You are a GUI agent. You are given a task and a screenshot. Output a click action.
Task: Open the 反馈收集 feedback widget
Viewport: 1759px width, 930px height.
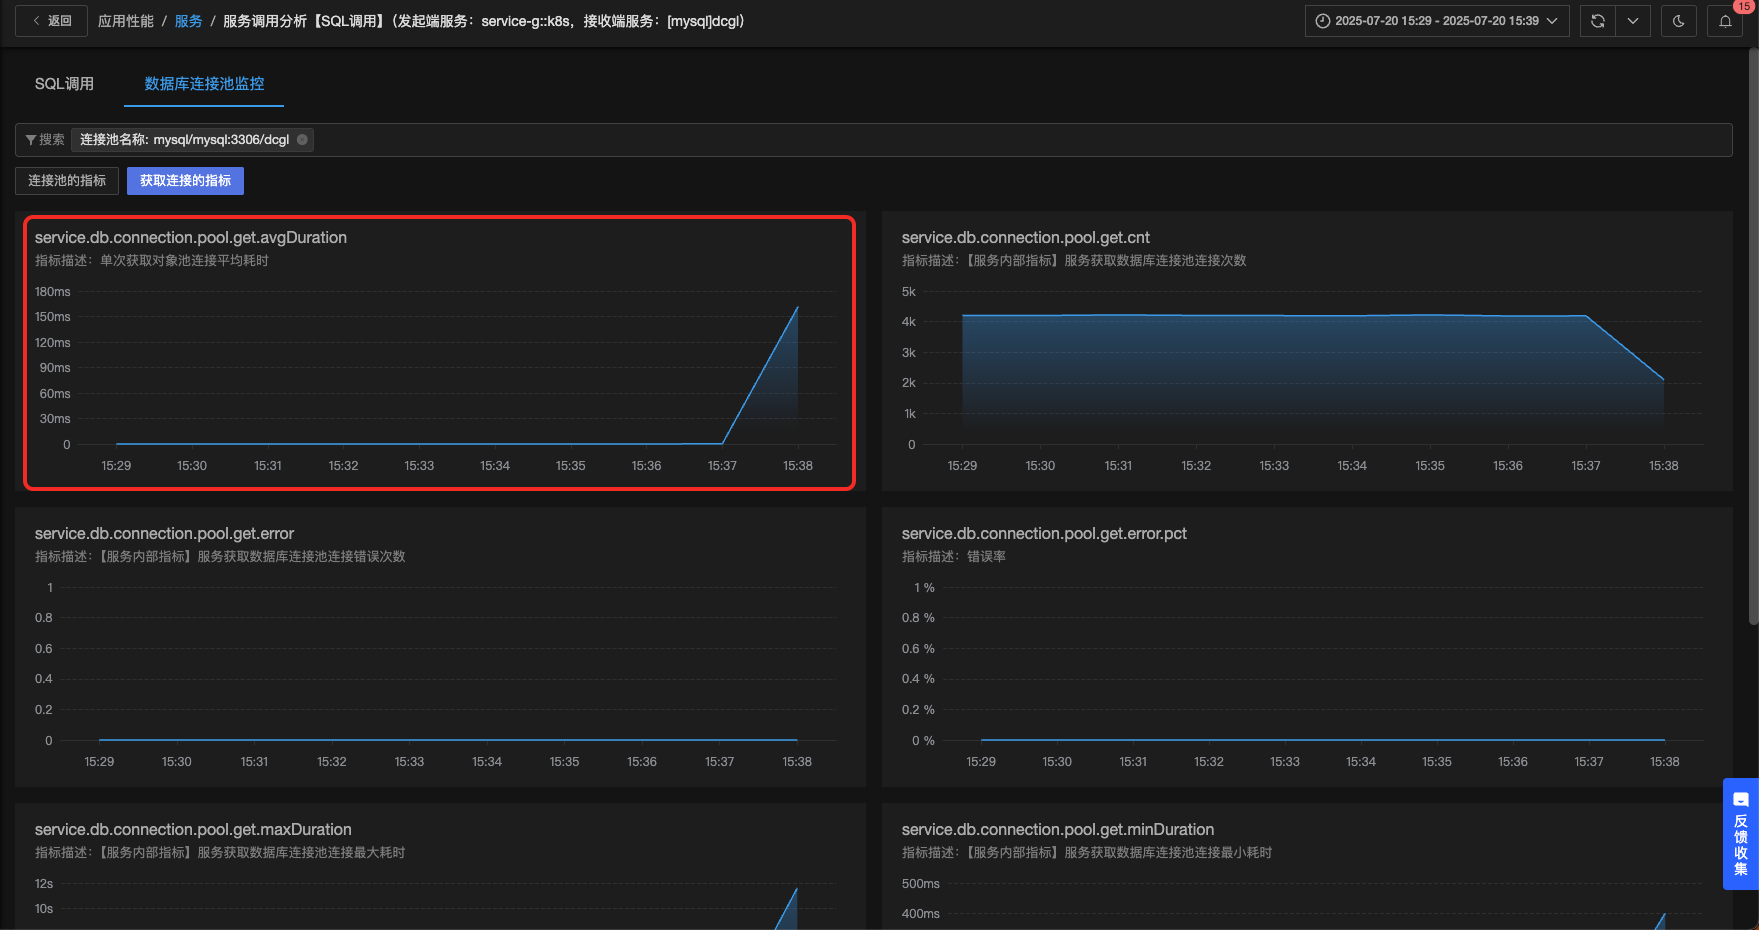pyautogui.click(x=1740, y=834)
